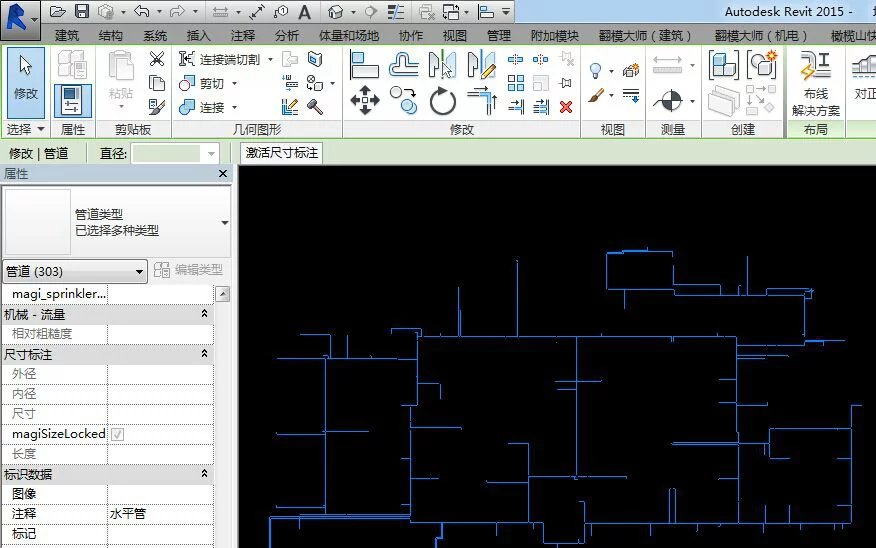Screen dimensions: 876x548
Task: Toggle the Properties palette button
Action: 73,101
